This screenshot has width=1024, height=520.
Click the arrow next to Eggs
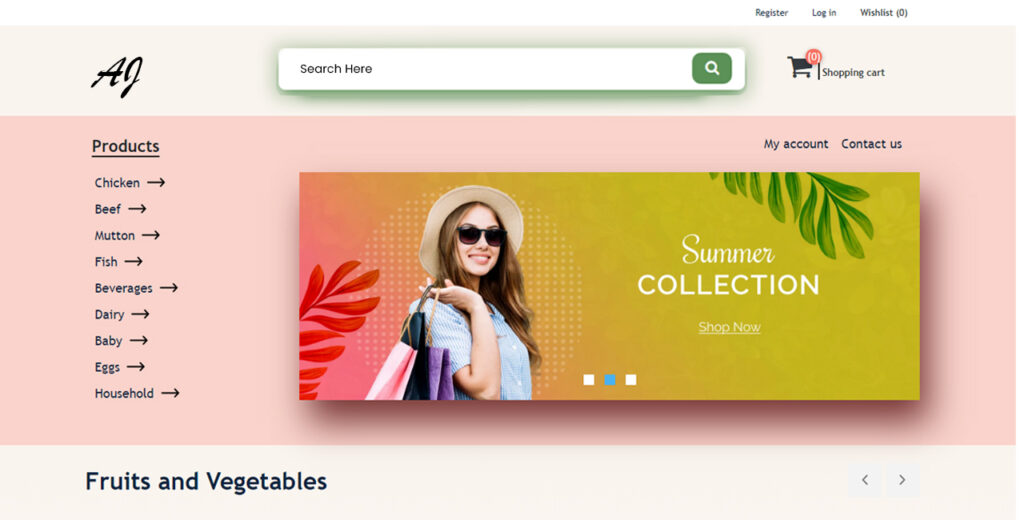[136, 367]
